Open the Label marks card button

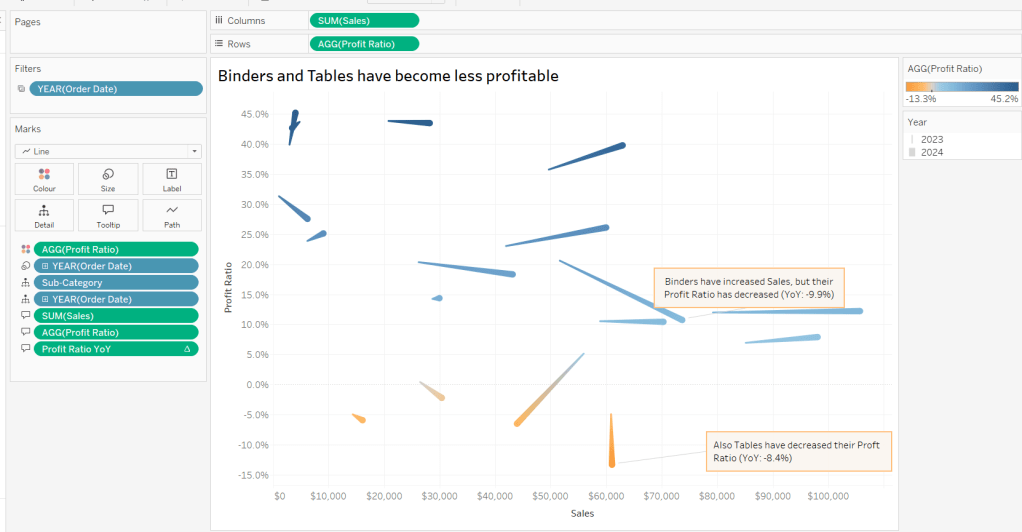coord(172,179)
